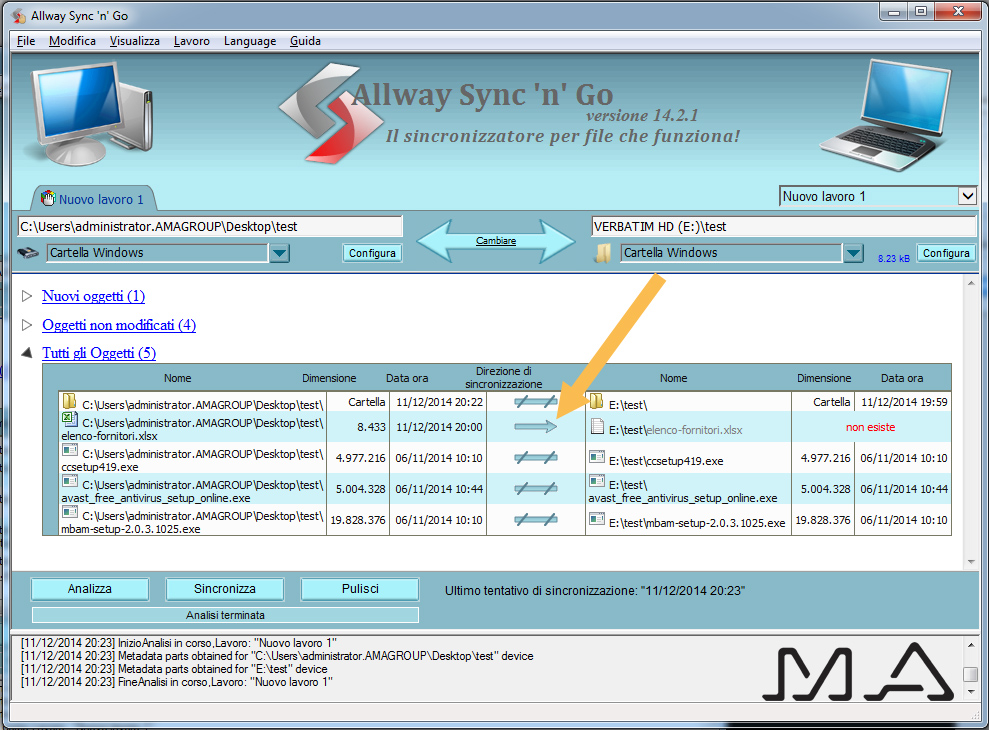Click the file list vertical scrollbar up arrow
The width and height of the screenshot is (989, 730).
click(x=971, y=283)
